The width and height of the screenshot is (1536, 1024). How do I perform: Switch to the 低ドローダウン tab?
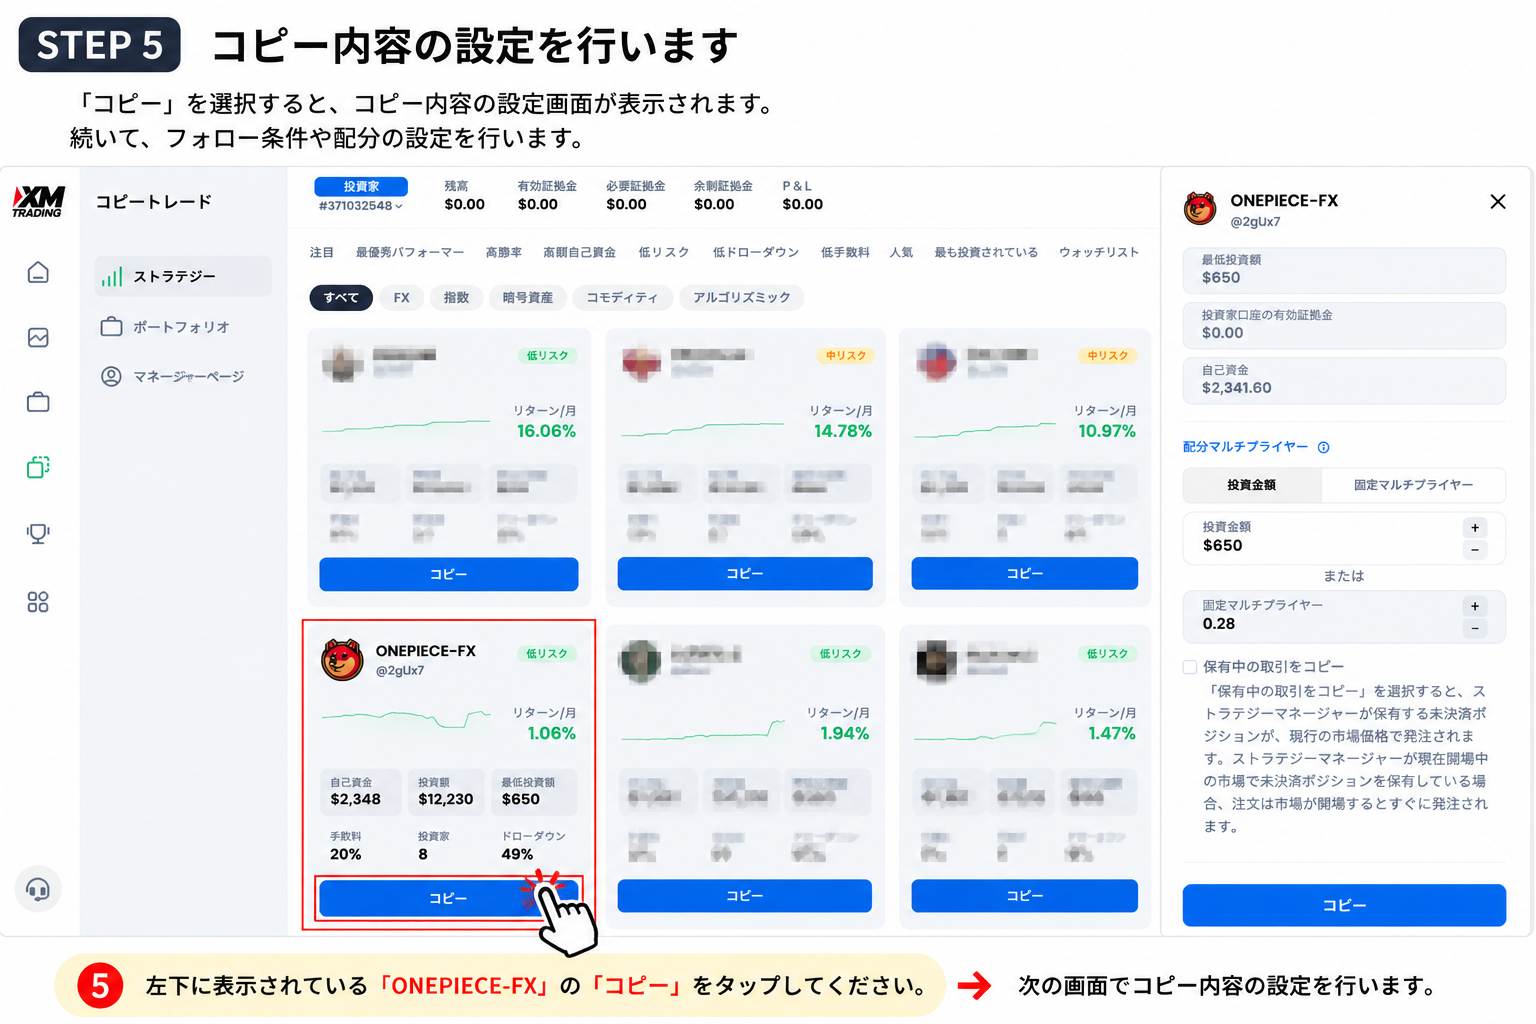[x=756, y=253]
